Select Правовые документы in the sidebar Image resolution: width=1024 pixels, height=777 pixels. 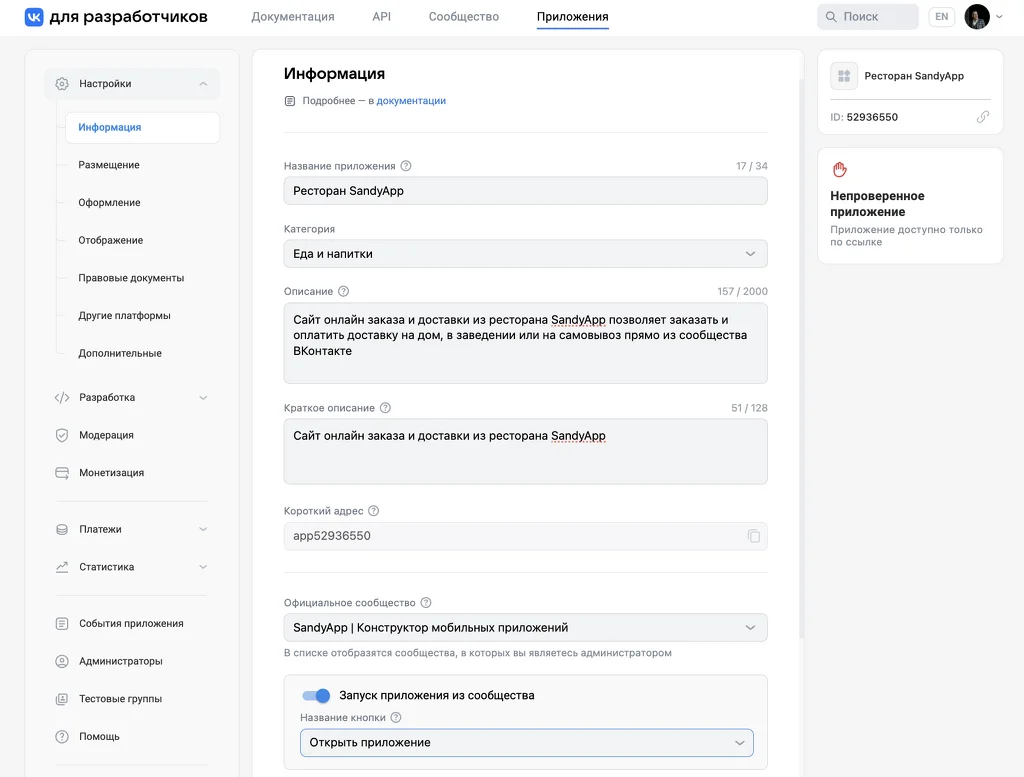point(131,278)
